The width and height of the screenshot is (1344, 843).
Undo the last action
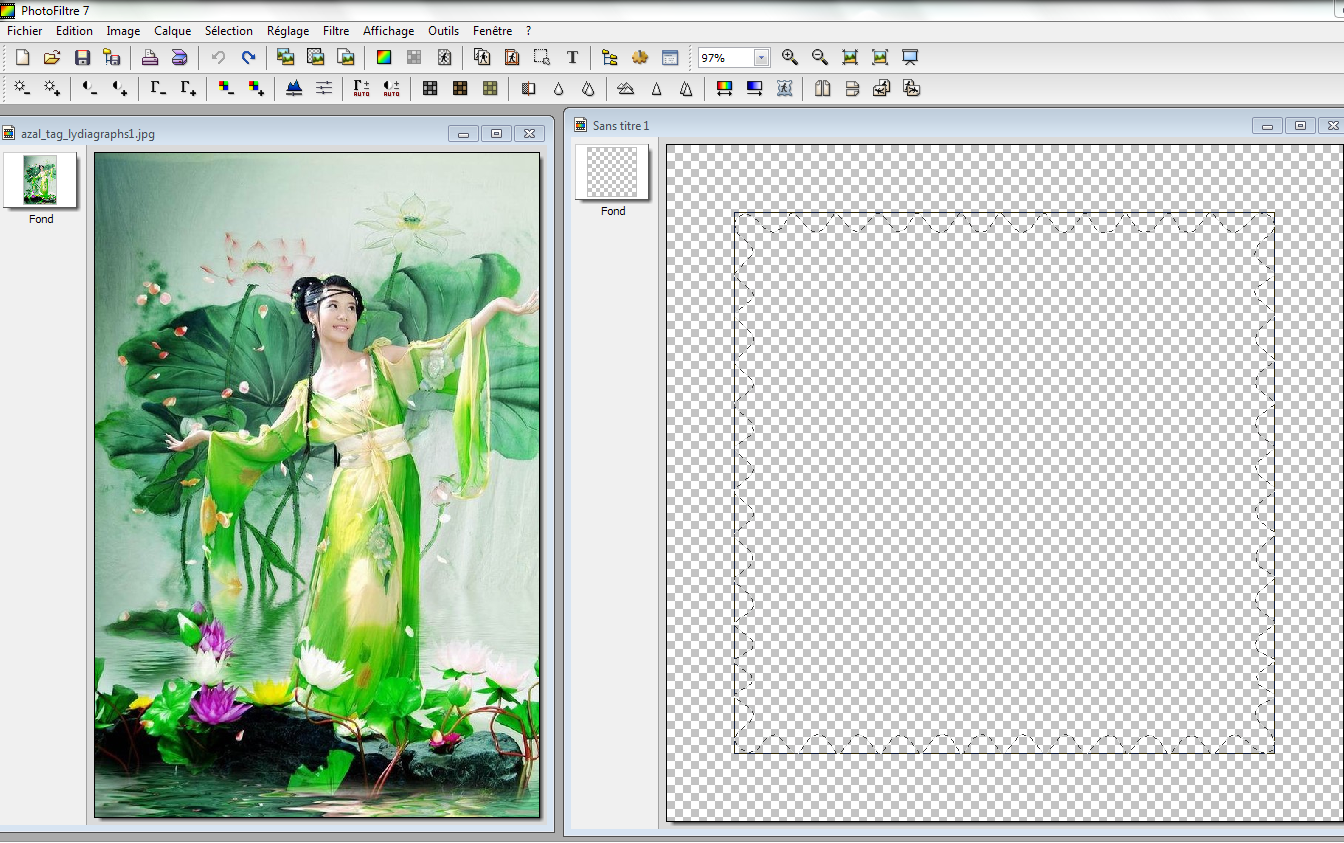(x=217, y=58)
